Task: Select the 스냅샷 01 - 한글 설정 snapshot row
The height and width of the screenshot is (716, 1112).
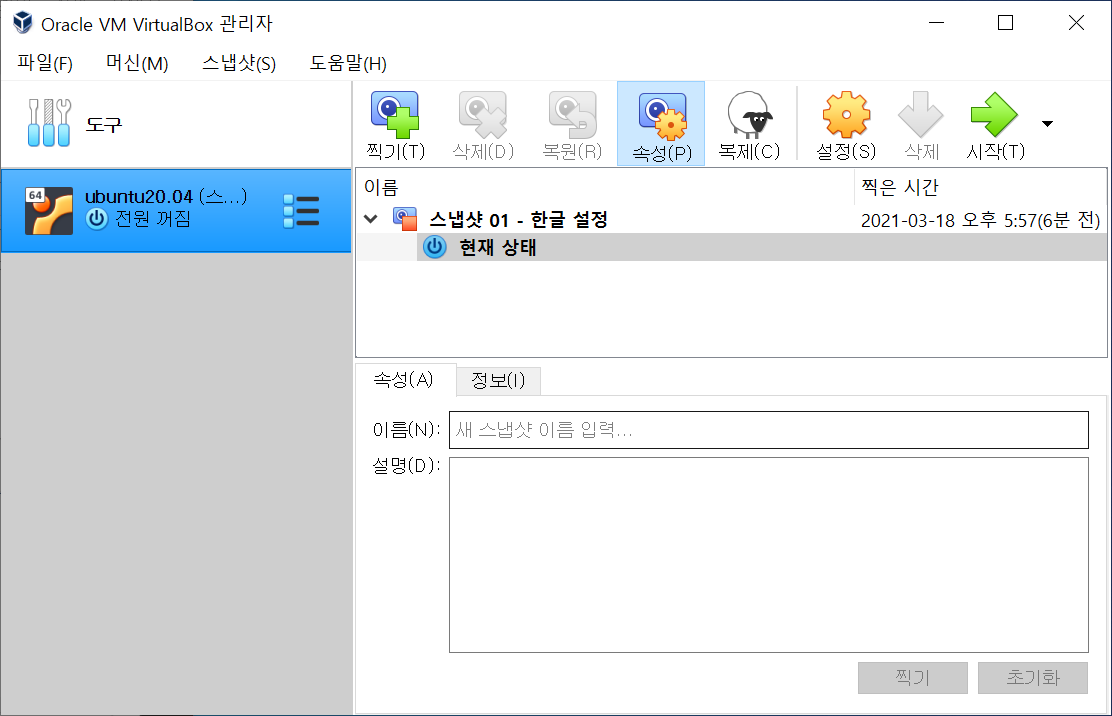Action: pyautogui.click(x=731, y=220)
